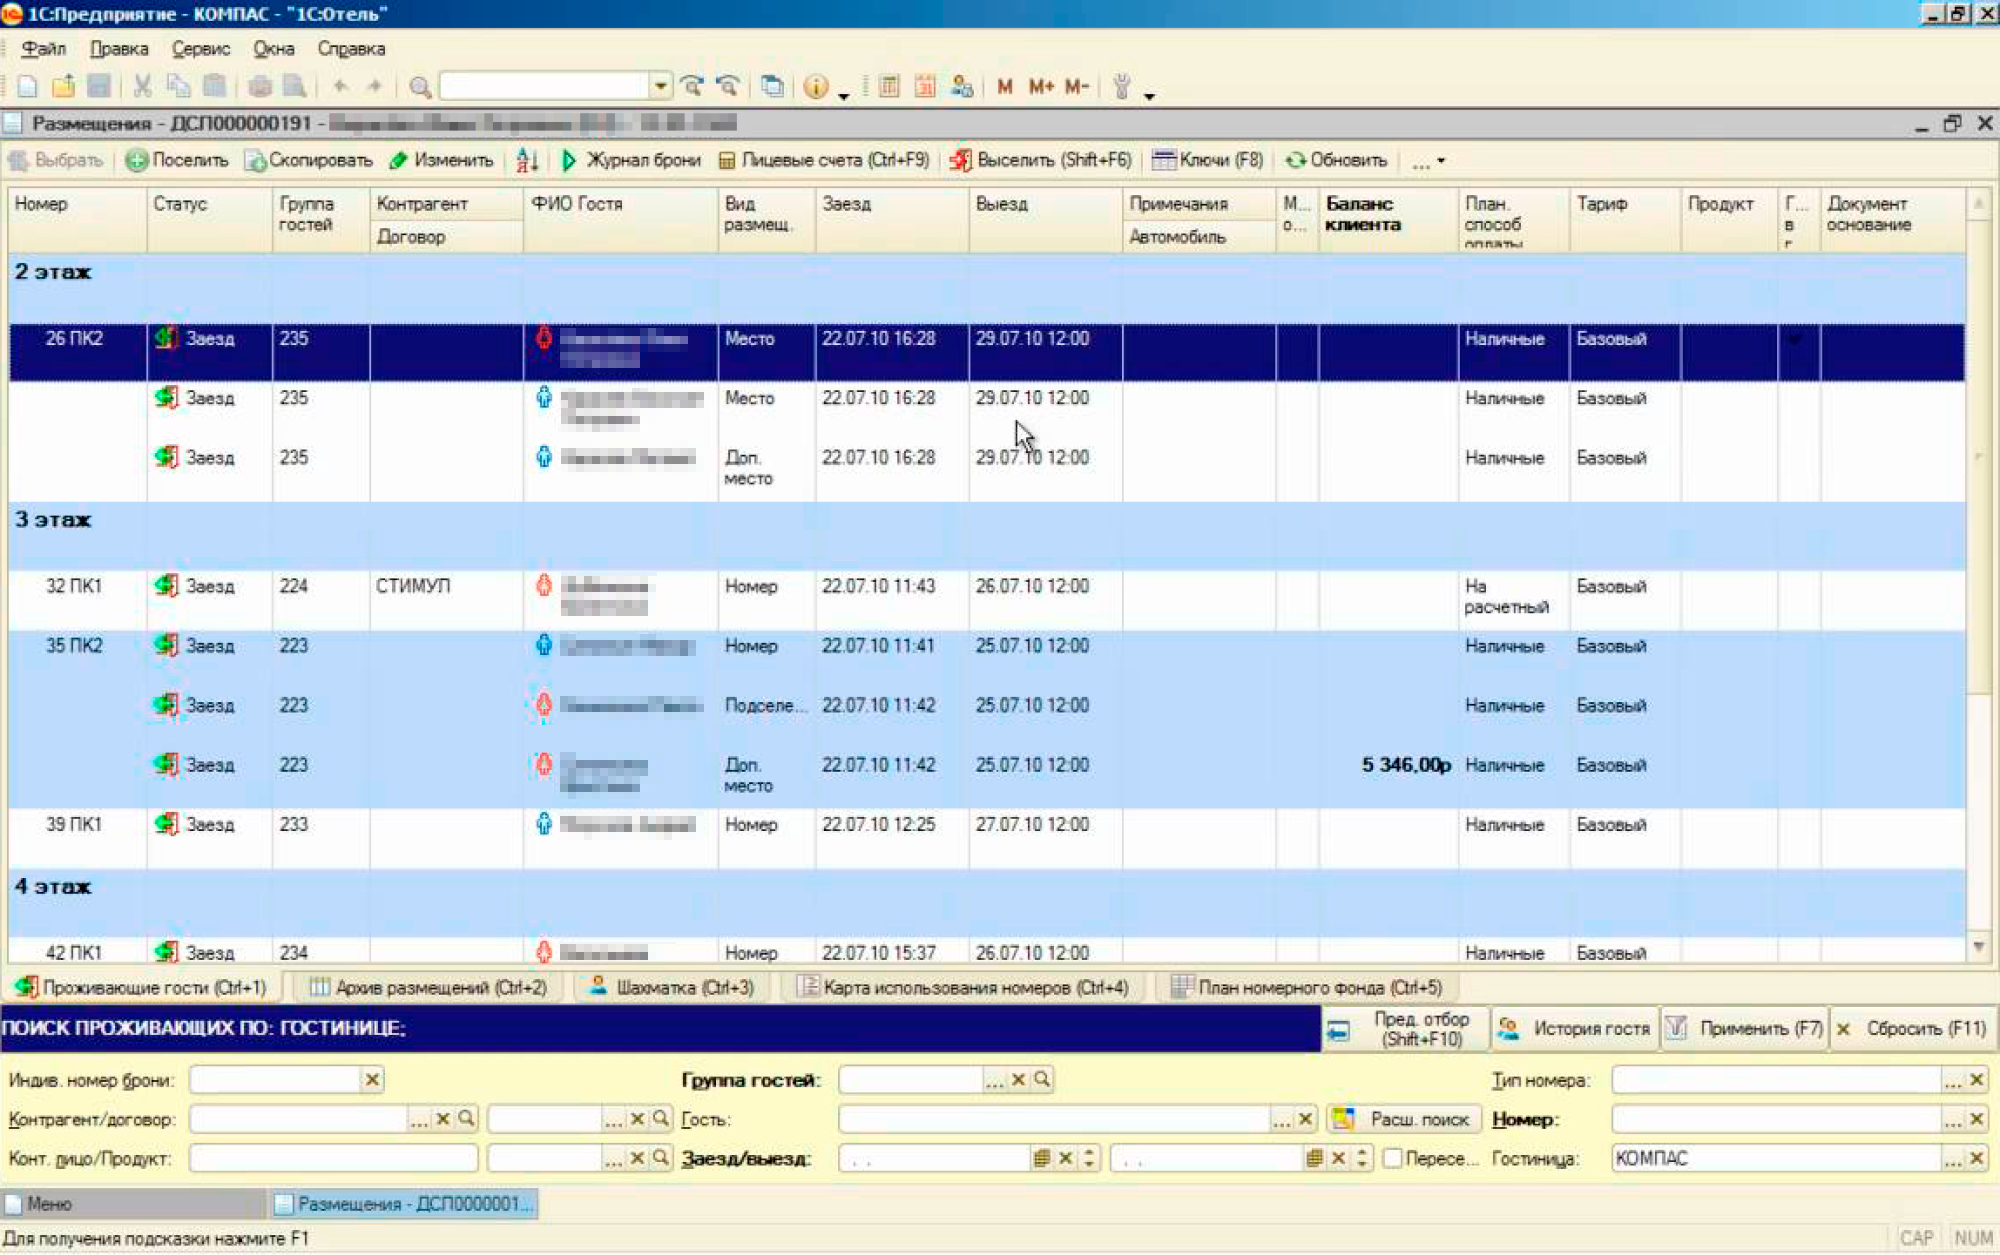Viewport: 2000px width, 1255px height.
Task: Click the Find magnifier icon in toolbar
Action: [x=420, y=87]
